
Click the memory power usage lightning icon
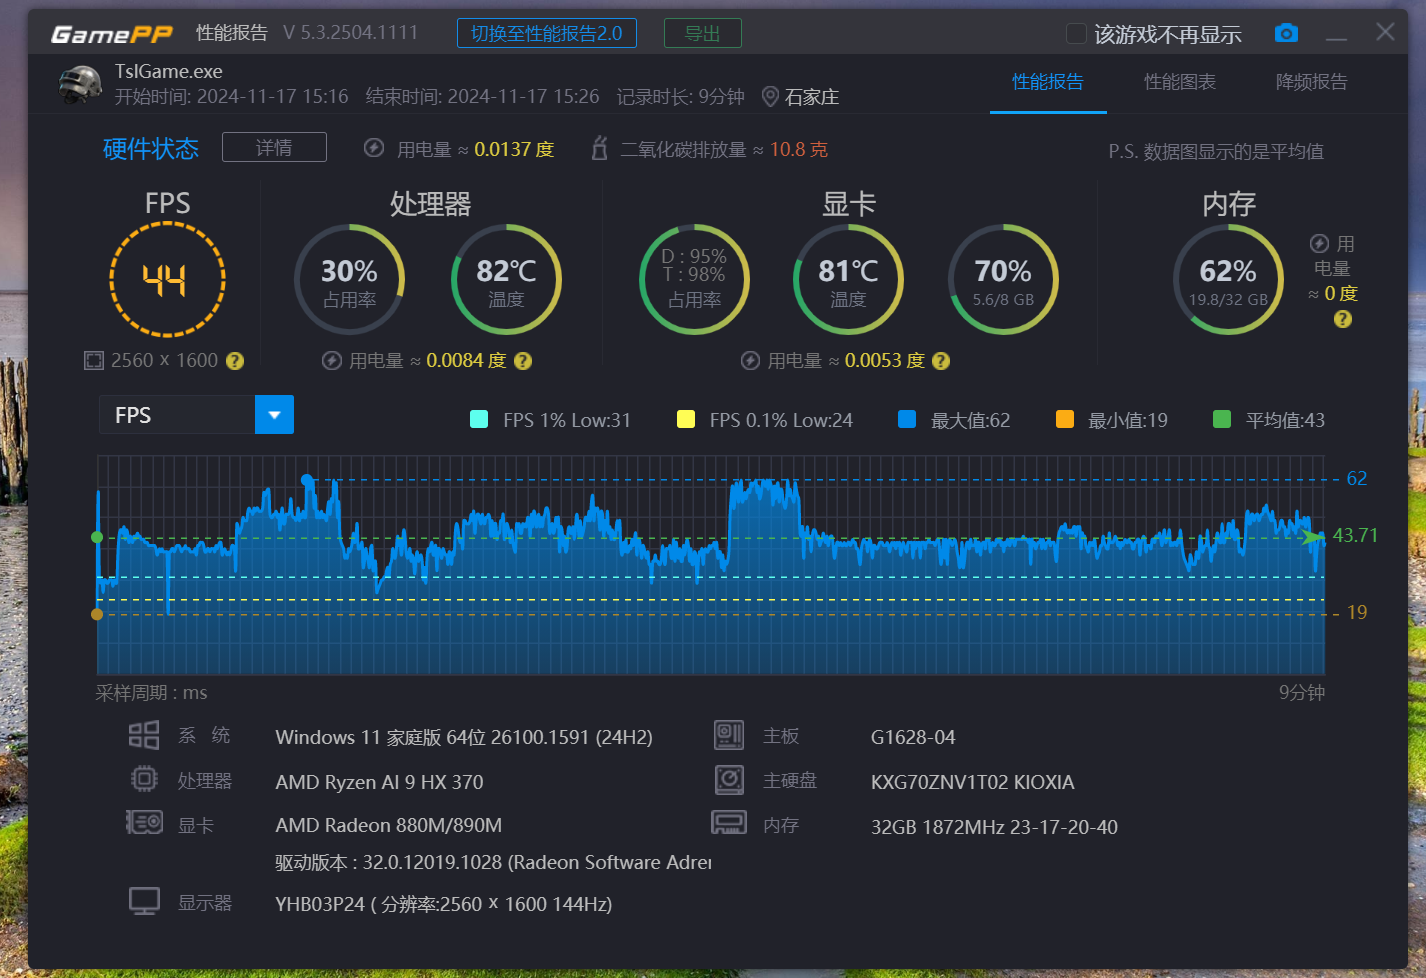[1319, 244]
